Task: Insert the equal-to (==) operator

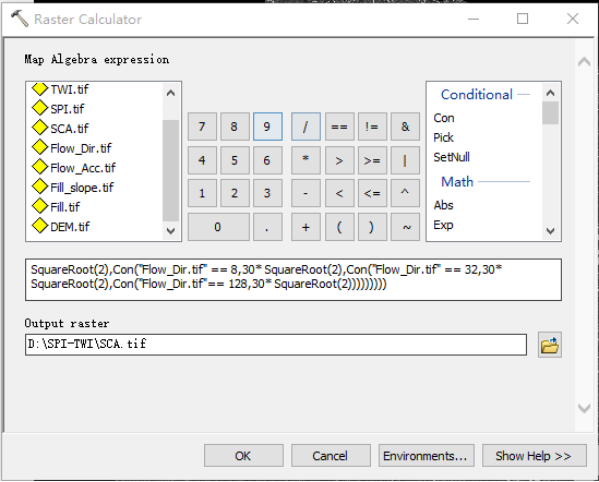Action: (x=340, y=126)
